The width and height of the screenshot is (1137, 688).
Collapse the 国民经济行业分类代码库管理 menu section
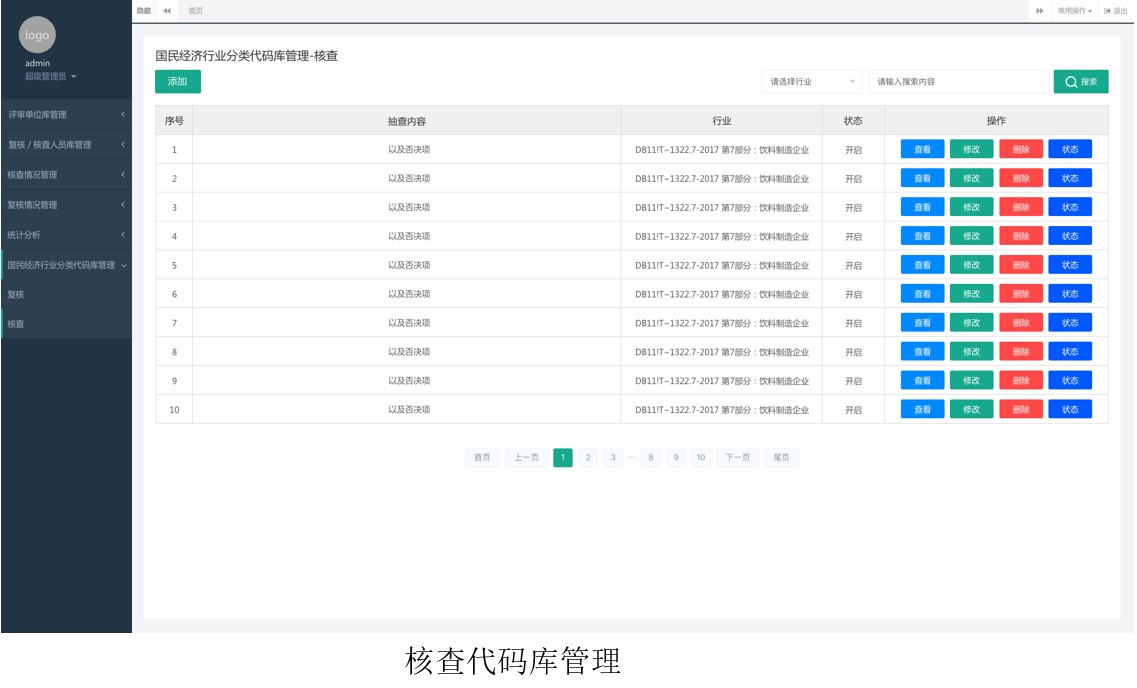pyautogui.click(x=65, y=265)
